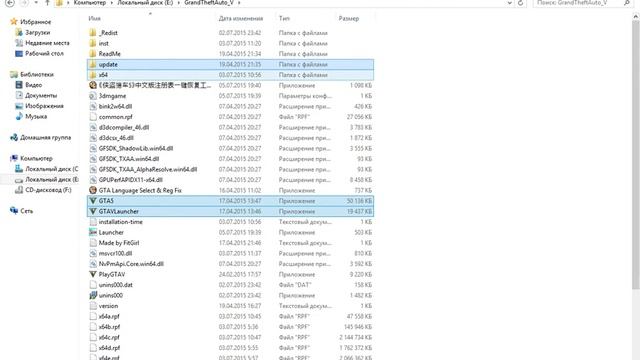The image size is (640, 360).
Task: Open Музыка library in the sidebar
Action: point(31,117)
